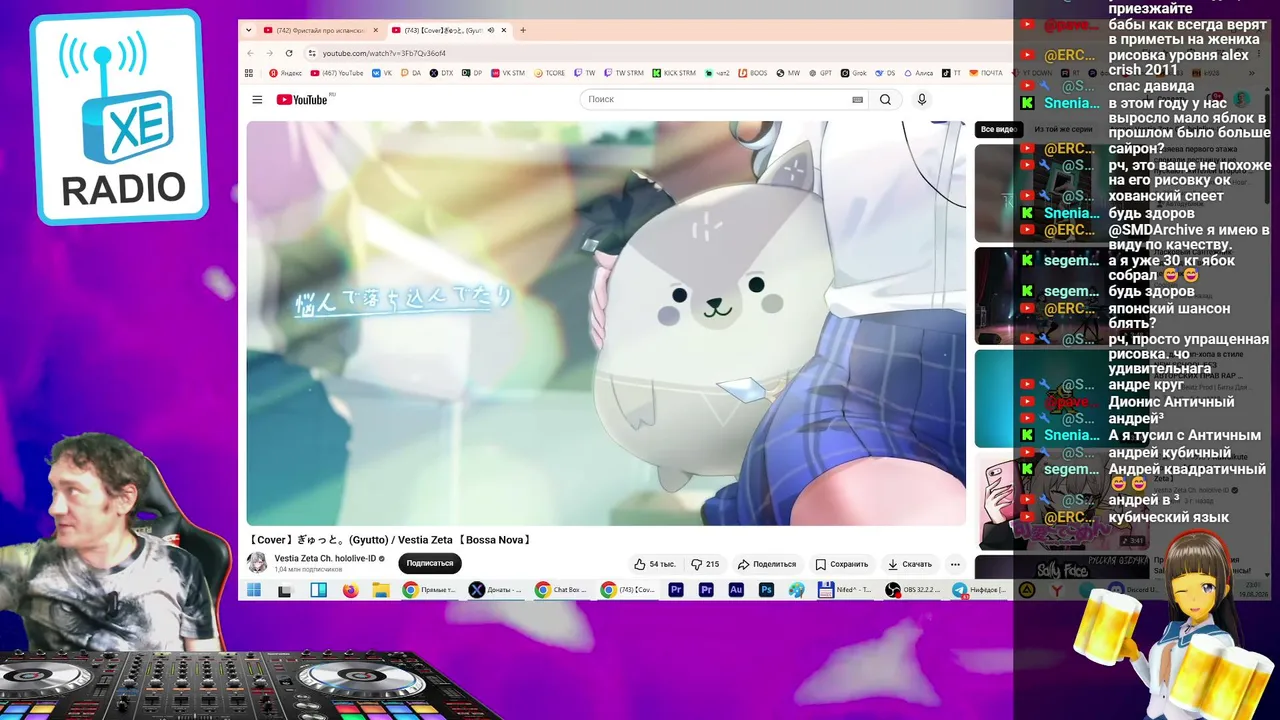Viewport: 1280px width, 720px height.
Task: Open the Яндекс bookmark
Action: pos(286,73)
